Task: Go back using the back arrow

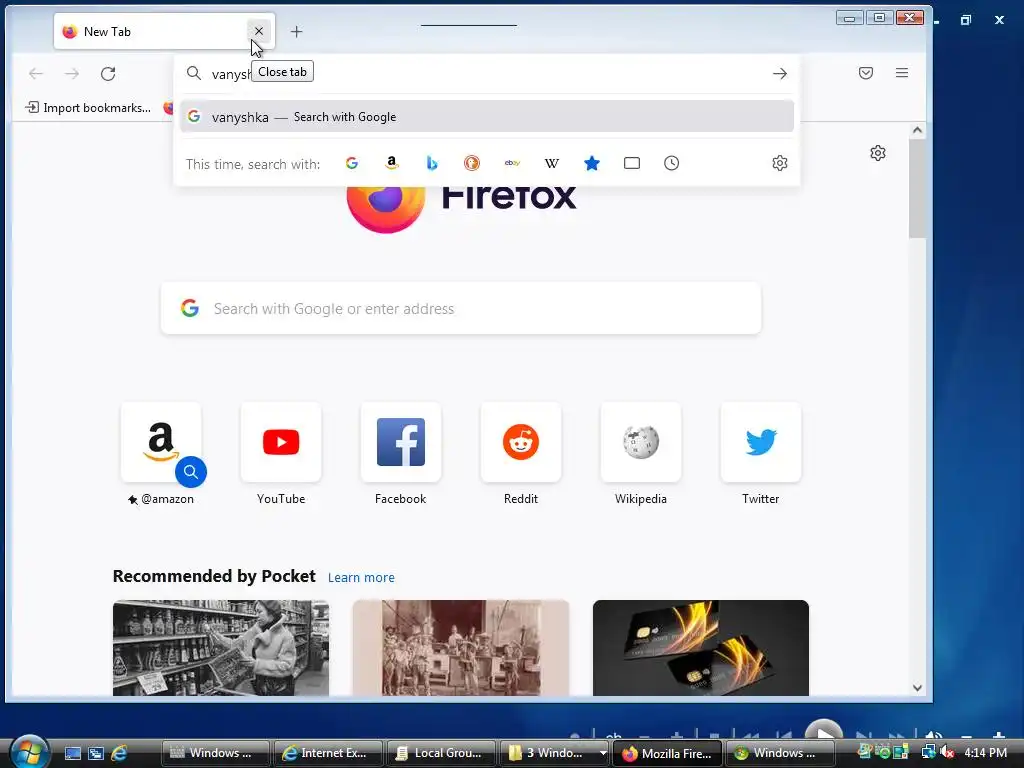Action: [36, 74]
